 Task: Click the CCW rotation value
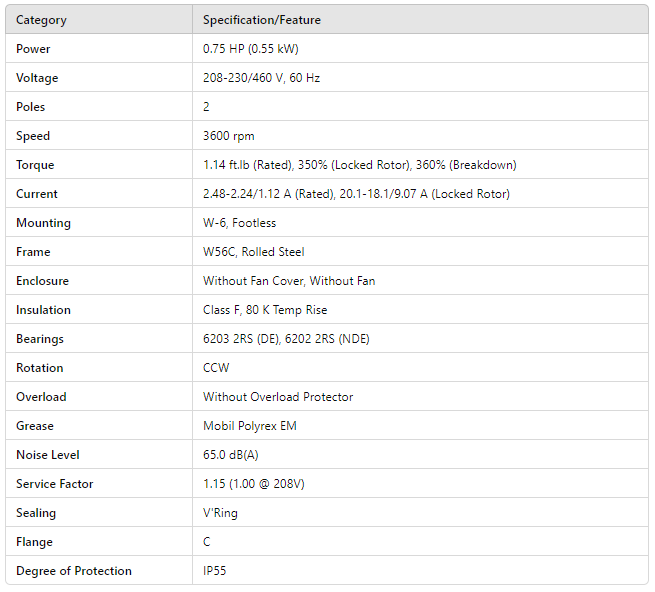coord(217,368)
